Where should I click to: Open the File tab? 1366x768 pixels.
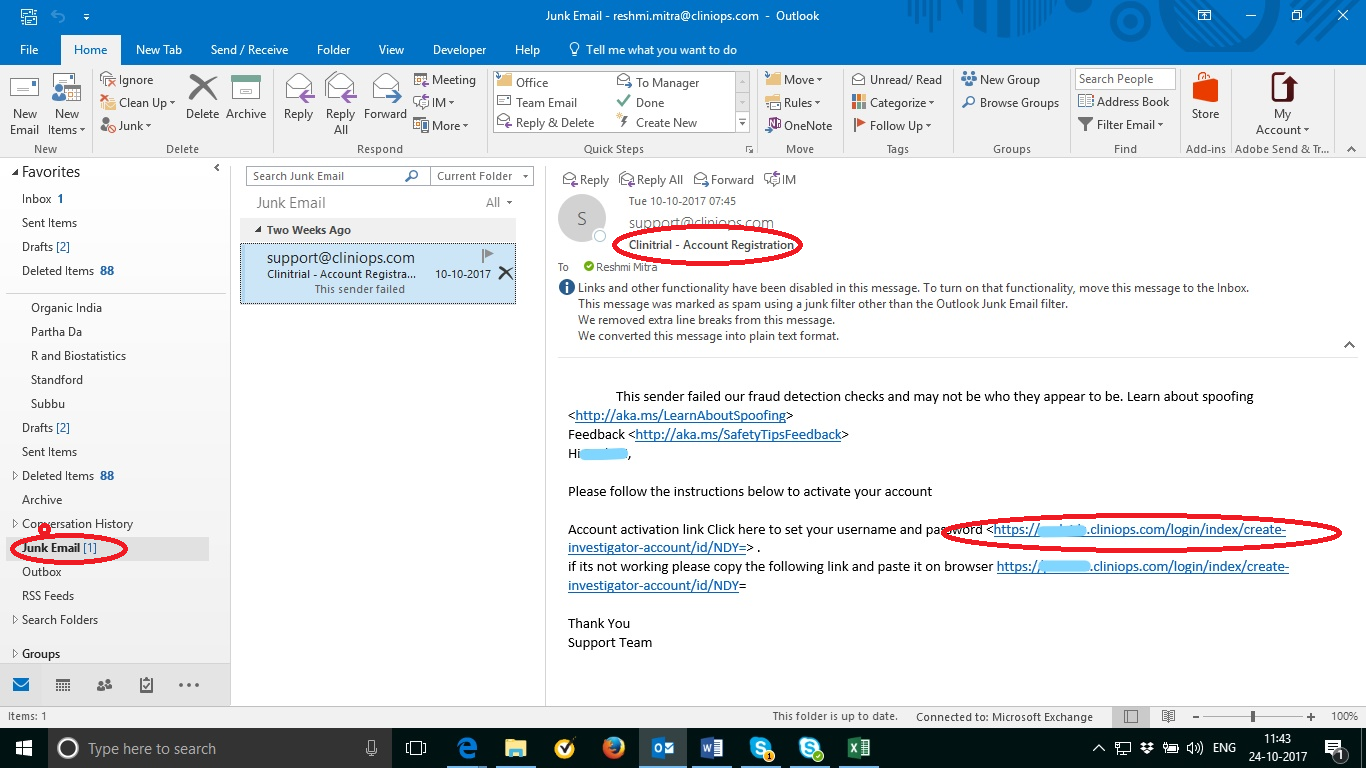tap(29, 49)
